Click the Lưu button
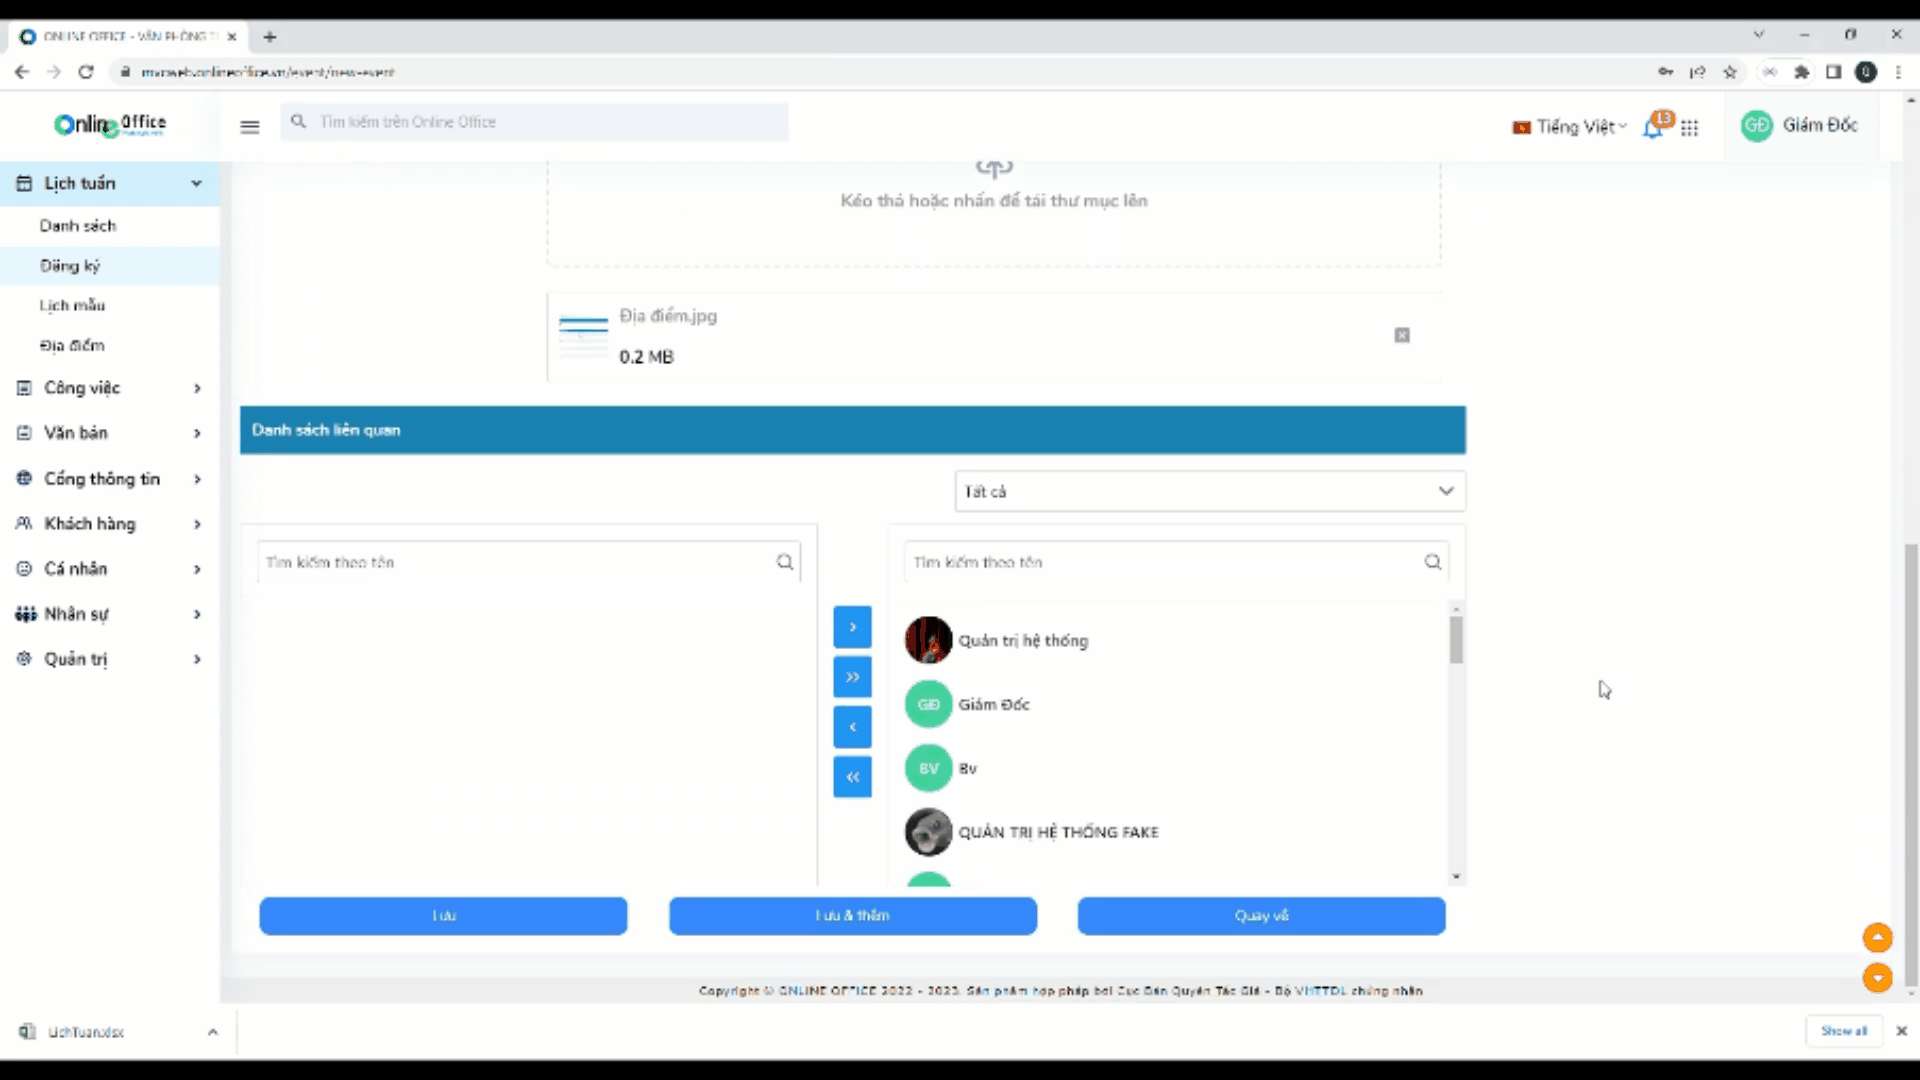Screen dimensions: 1920x1080 pyautogui.click(x=443, y=916)
